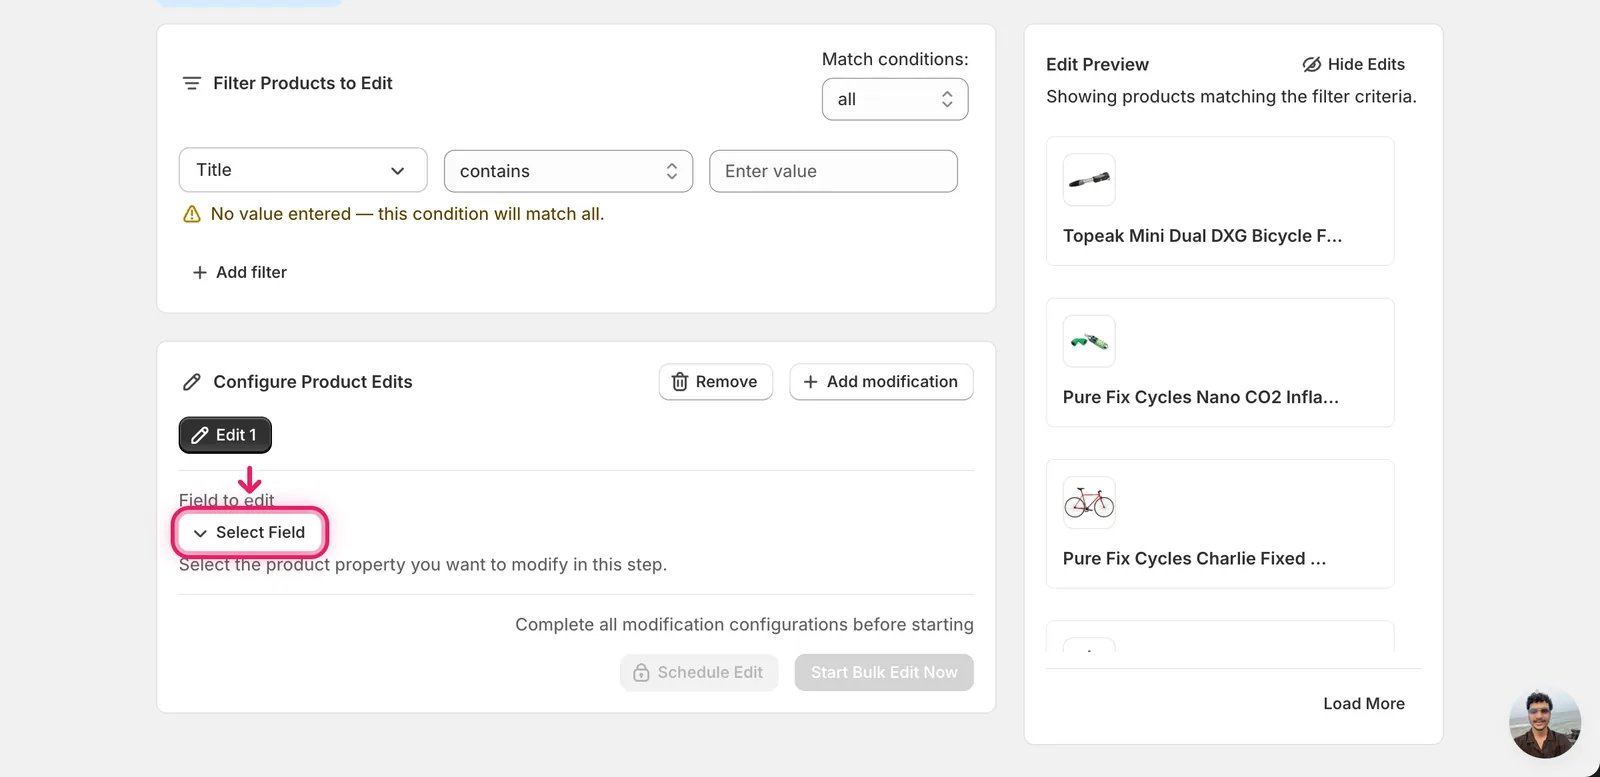Click 'Pure Fix Cycles Charlie Fixed ...' title
1600x777 pixels.
1194,558
